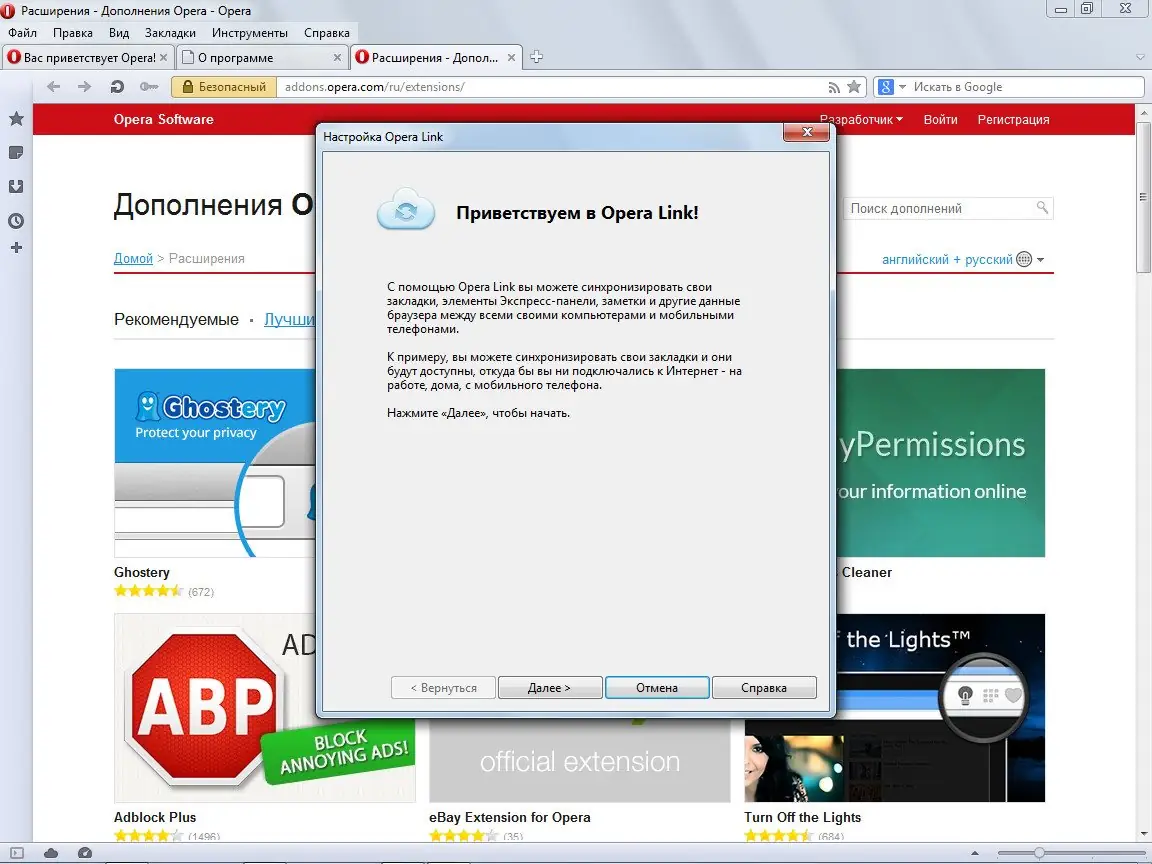Click Далее to continue setup
Viewport: 1152px width, 864px height.
[550, 688]
